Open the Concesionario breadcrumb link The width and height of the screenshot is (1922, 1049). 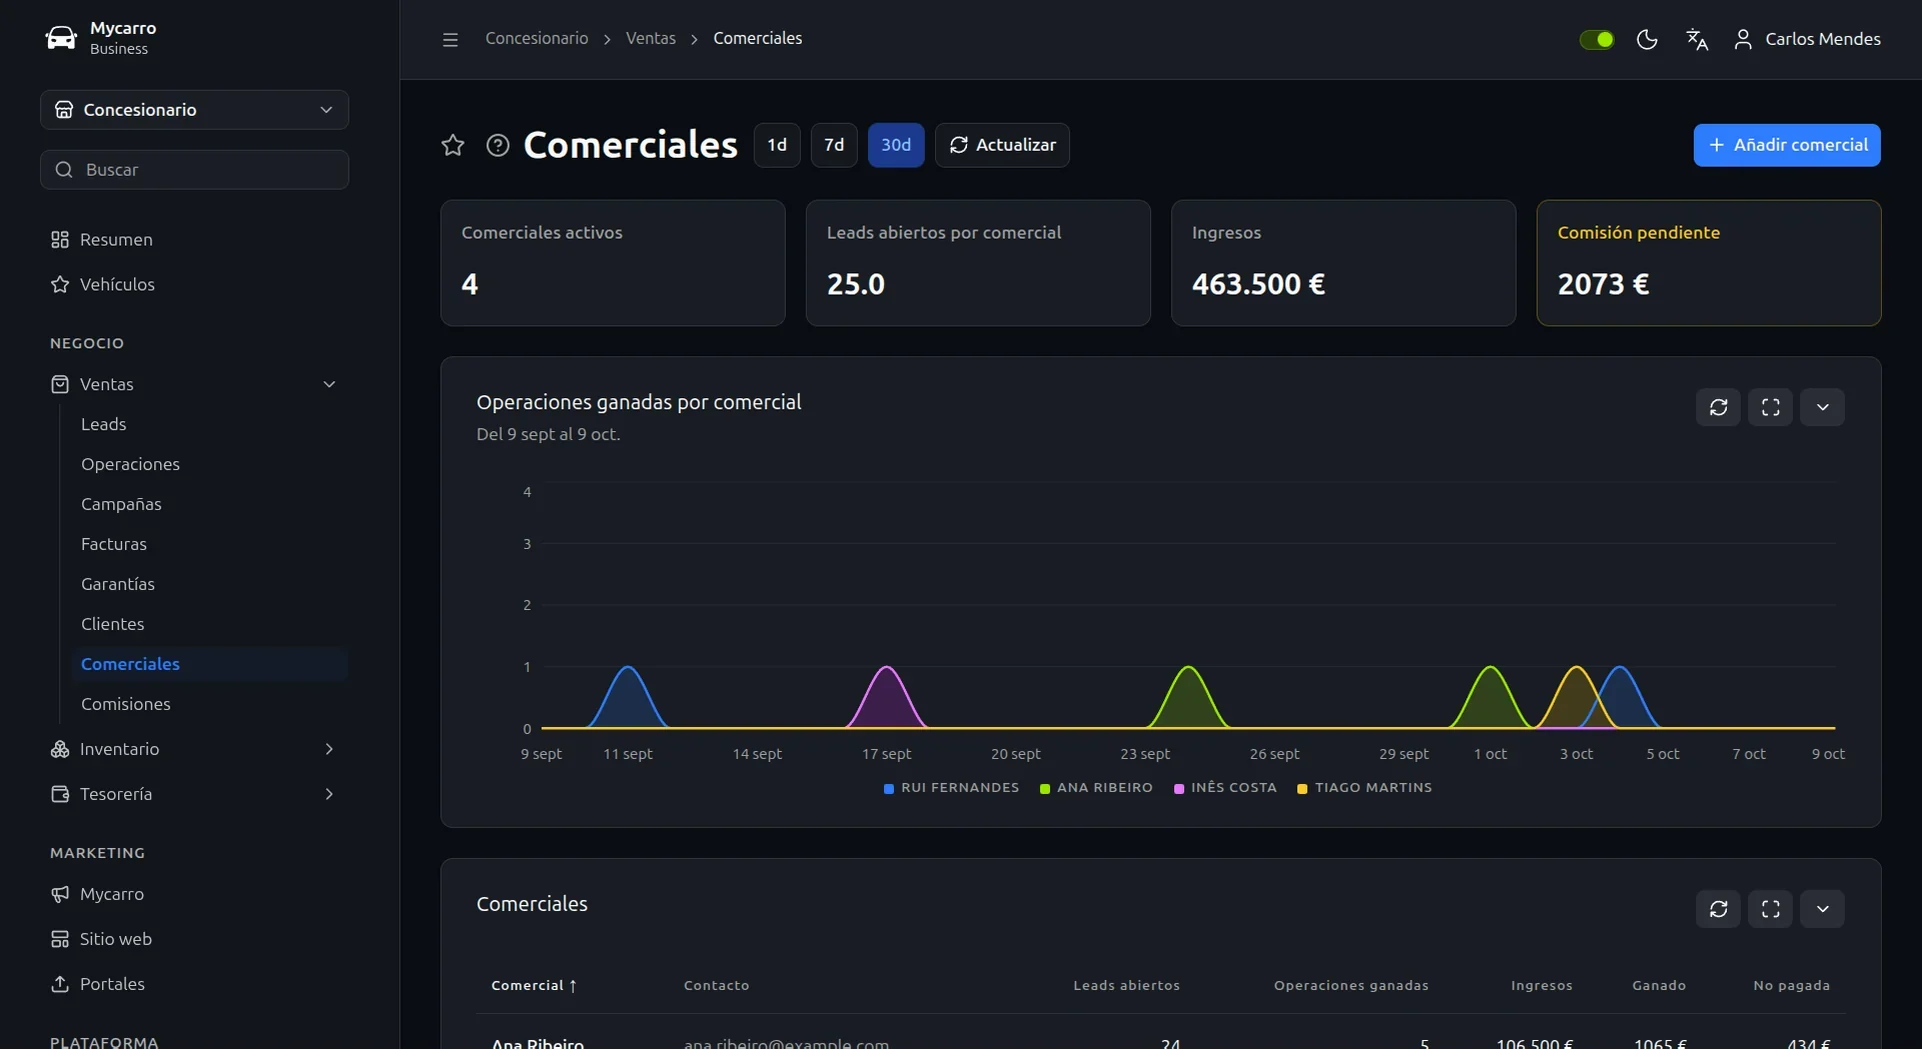coord(537,38)
